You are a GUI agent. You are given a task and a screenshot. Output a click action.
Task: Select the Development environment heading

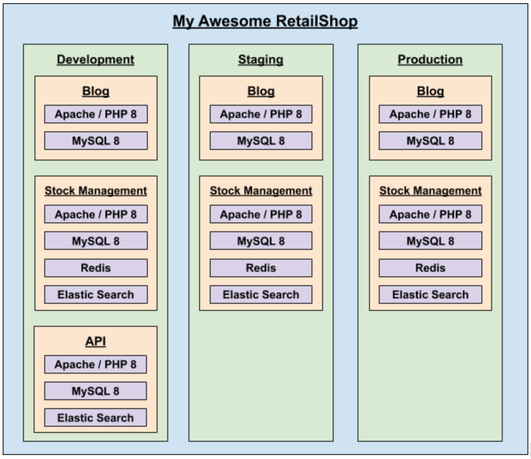(95, 60)
